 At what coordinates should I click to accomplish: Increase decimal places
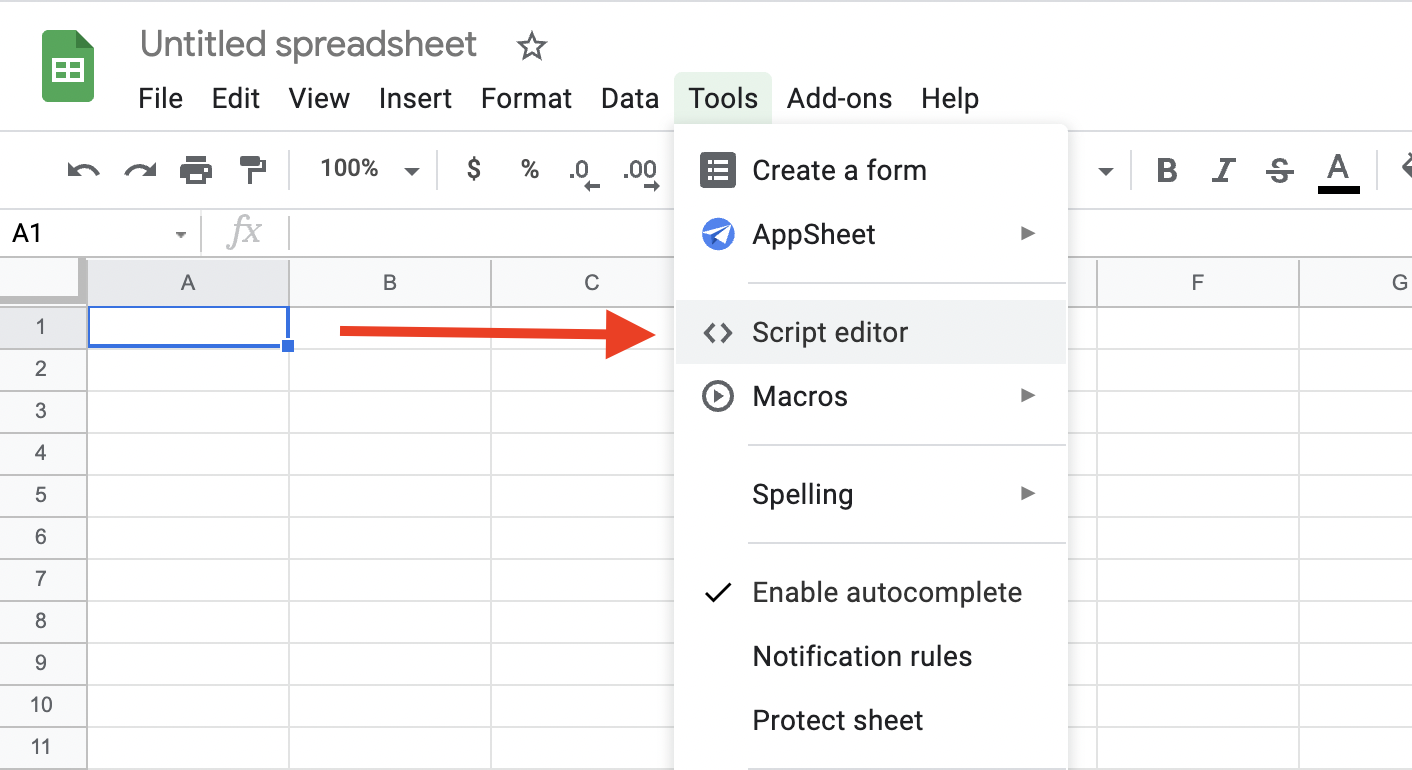(x=641, y=170)
